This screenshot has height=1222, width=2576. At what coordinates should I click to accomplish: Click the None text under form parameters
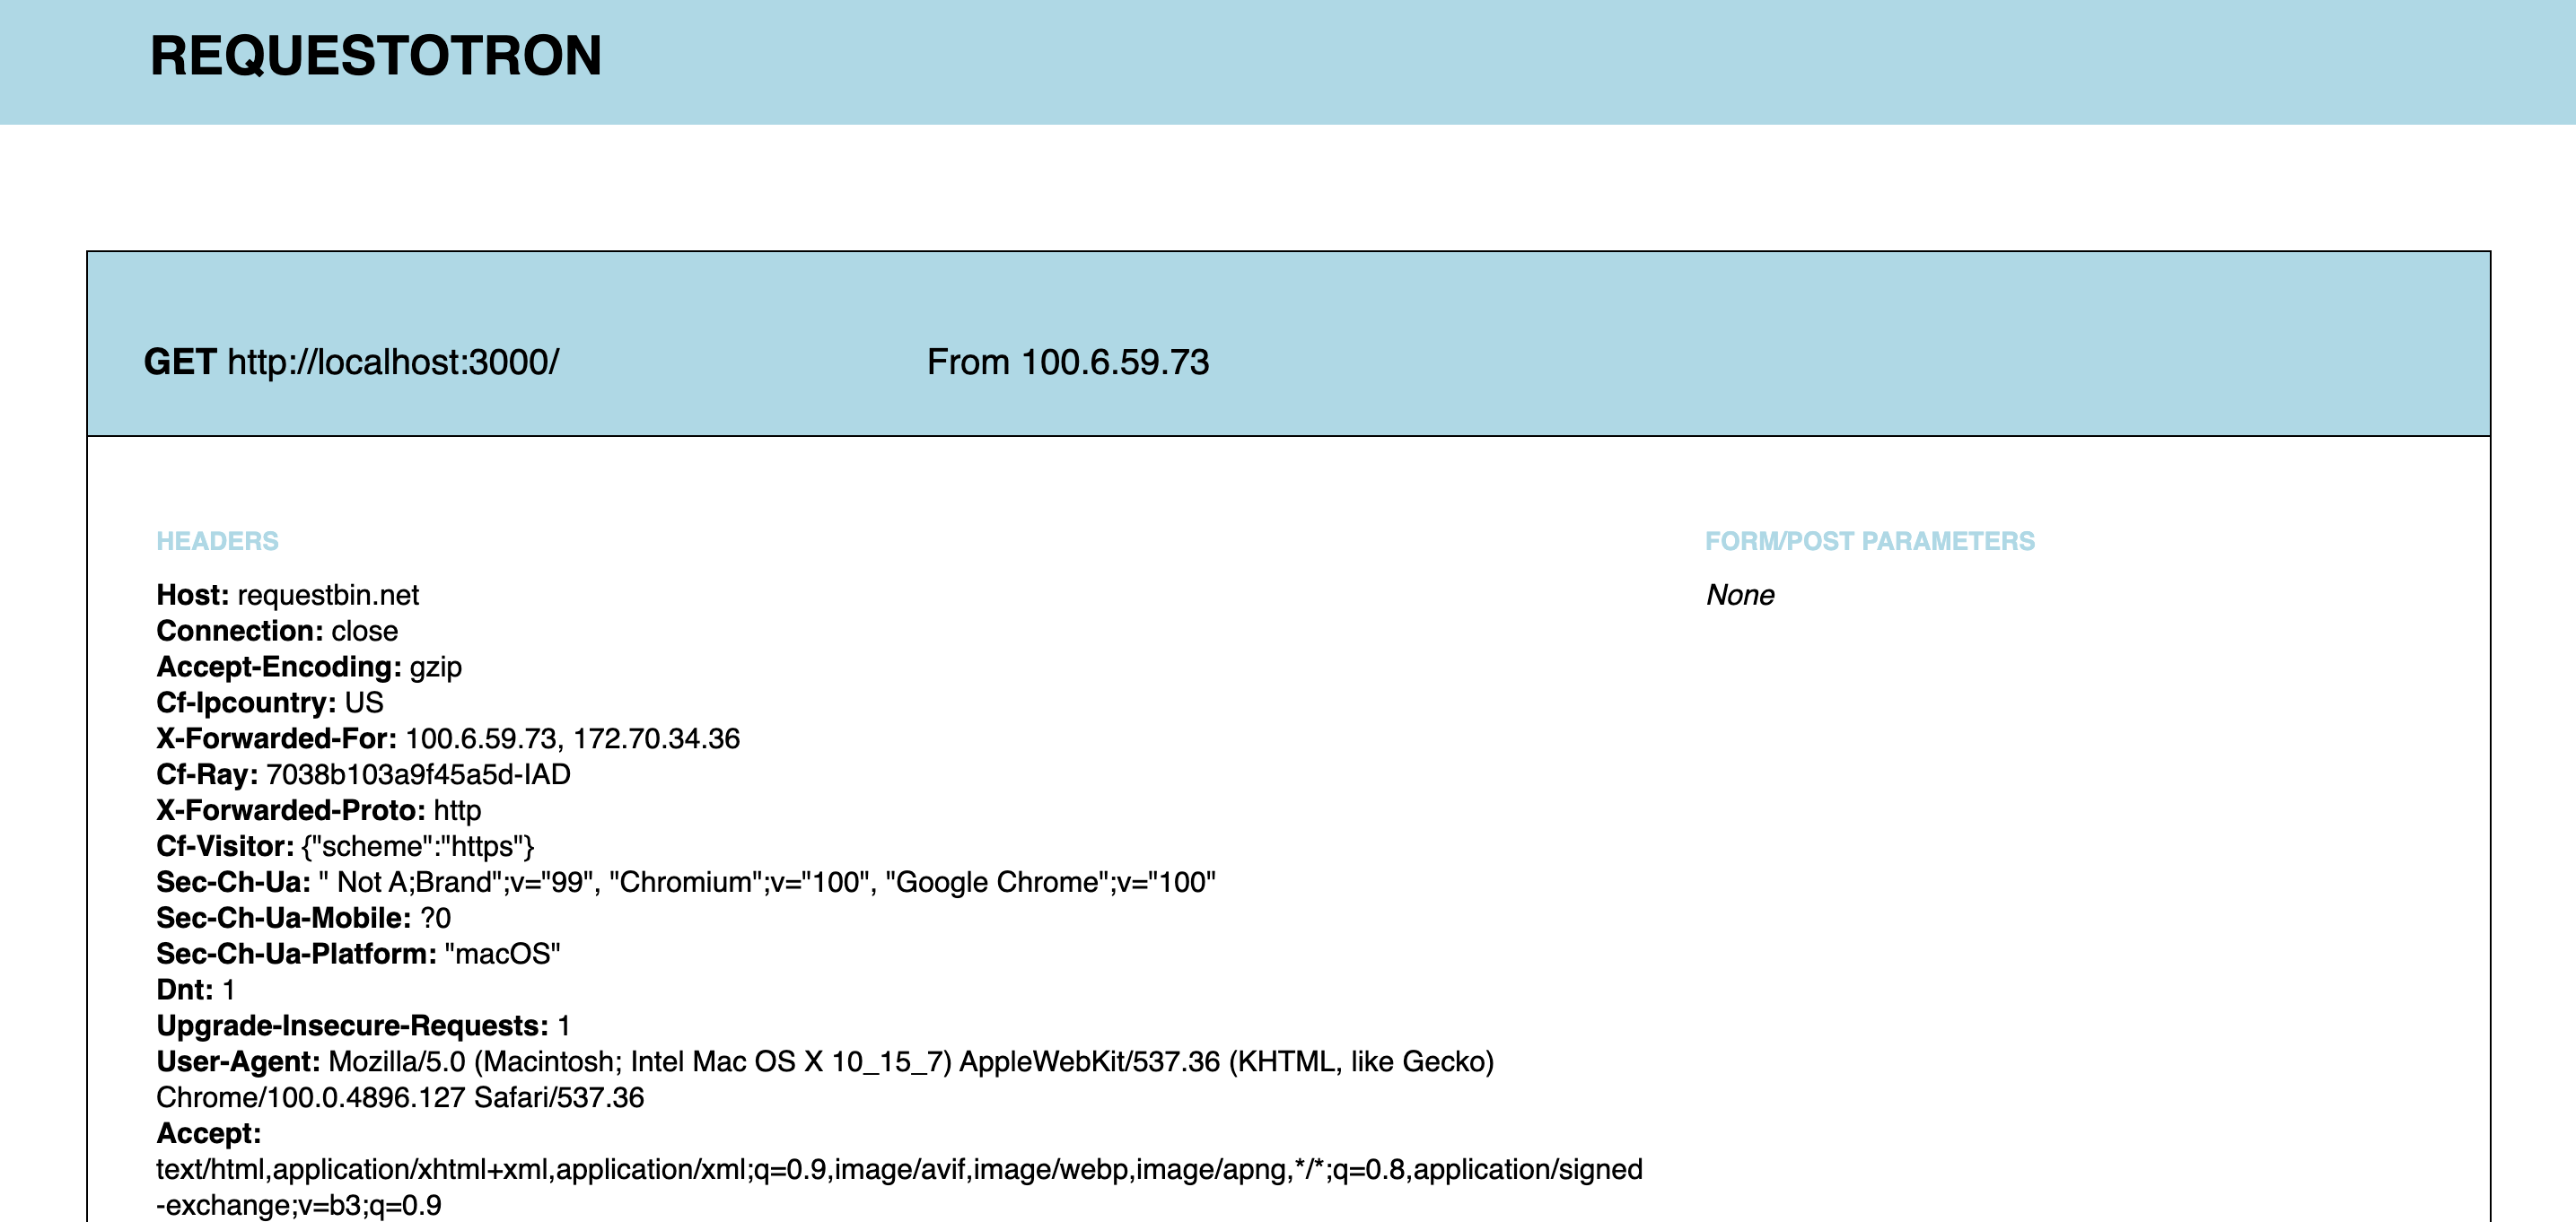[1739, 595]
